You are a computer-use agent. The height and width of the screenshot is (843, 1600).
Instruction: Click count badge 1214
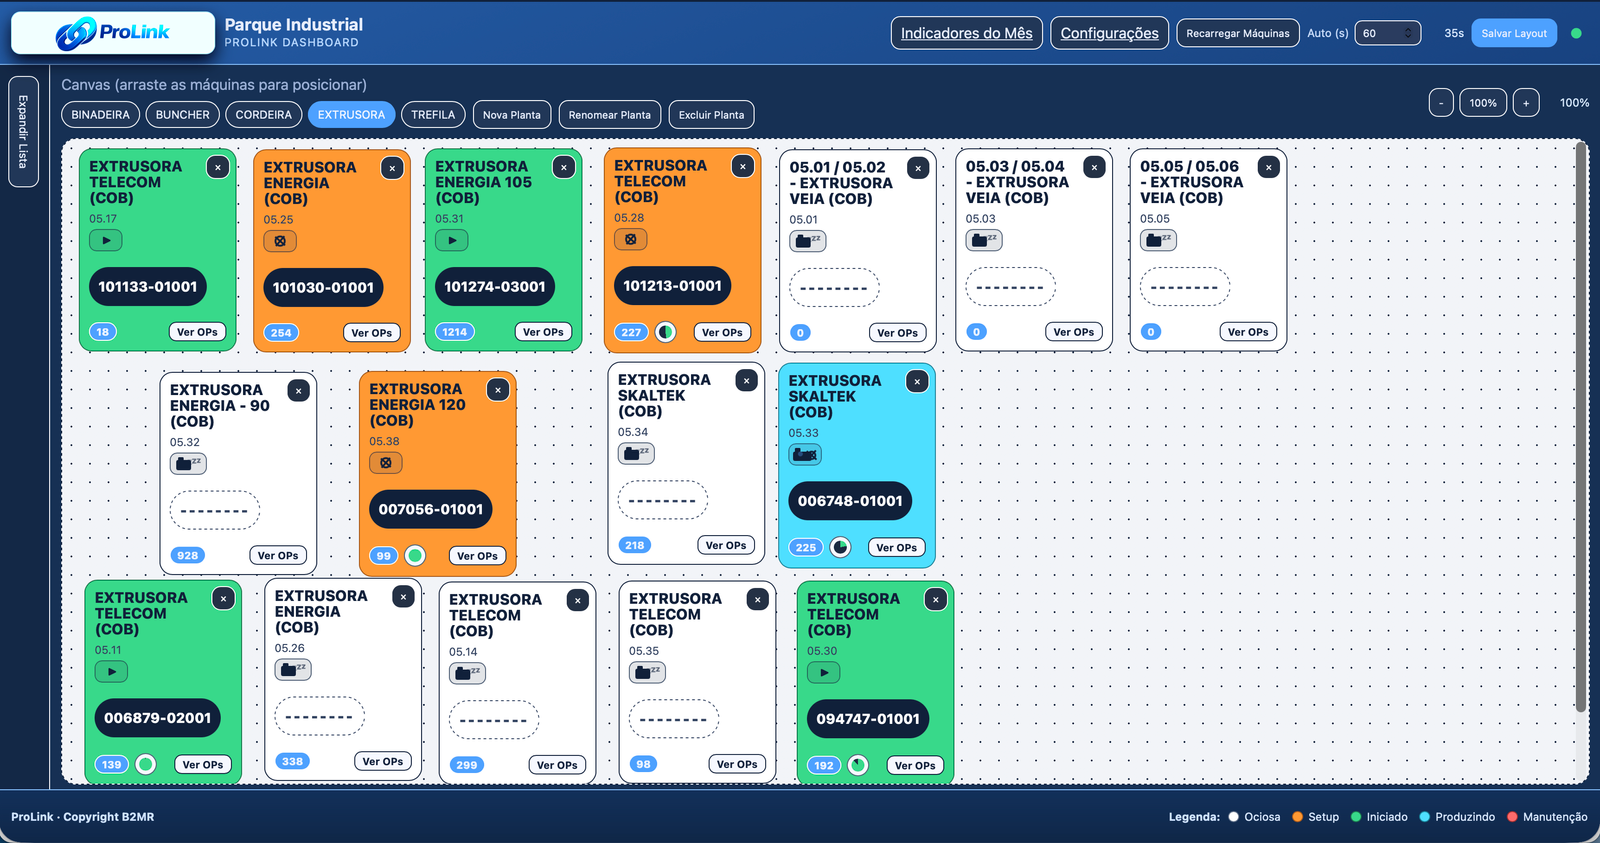pyautogui.click(x=455, y=332)
